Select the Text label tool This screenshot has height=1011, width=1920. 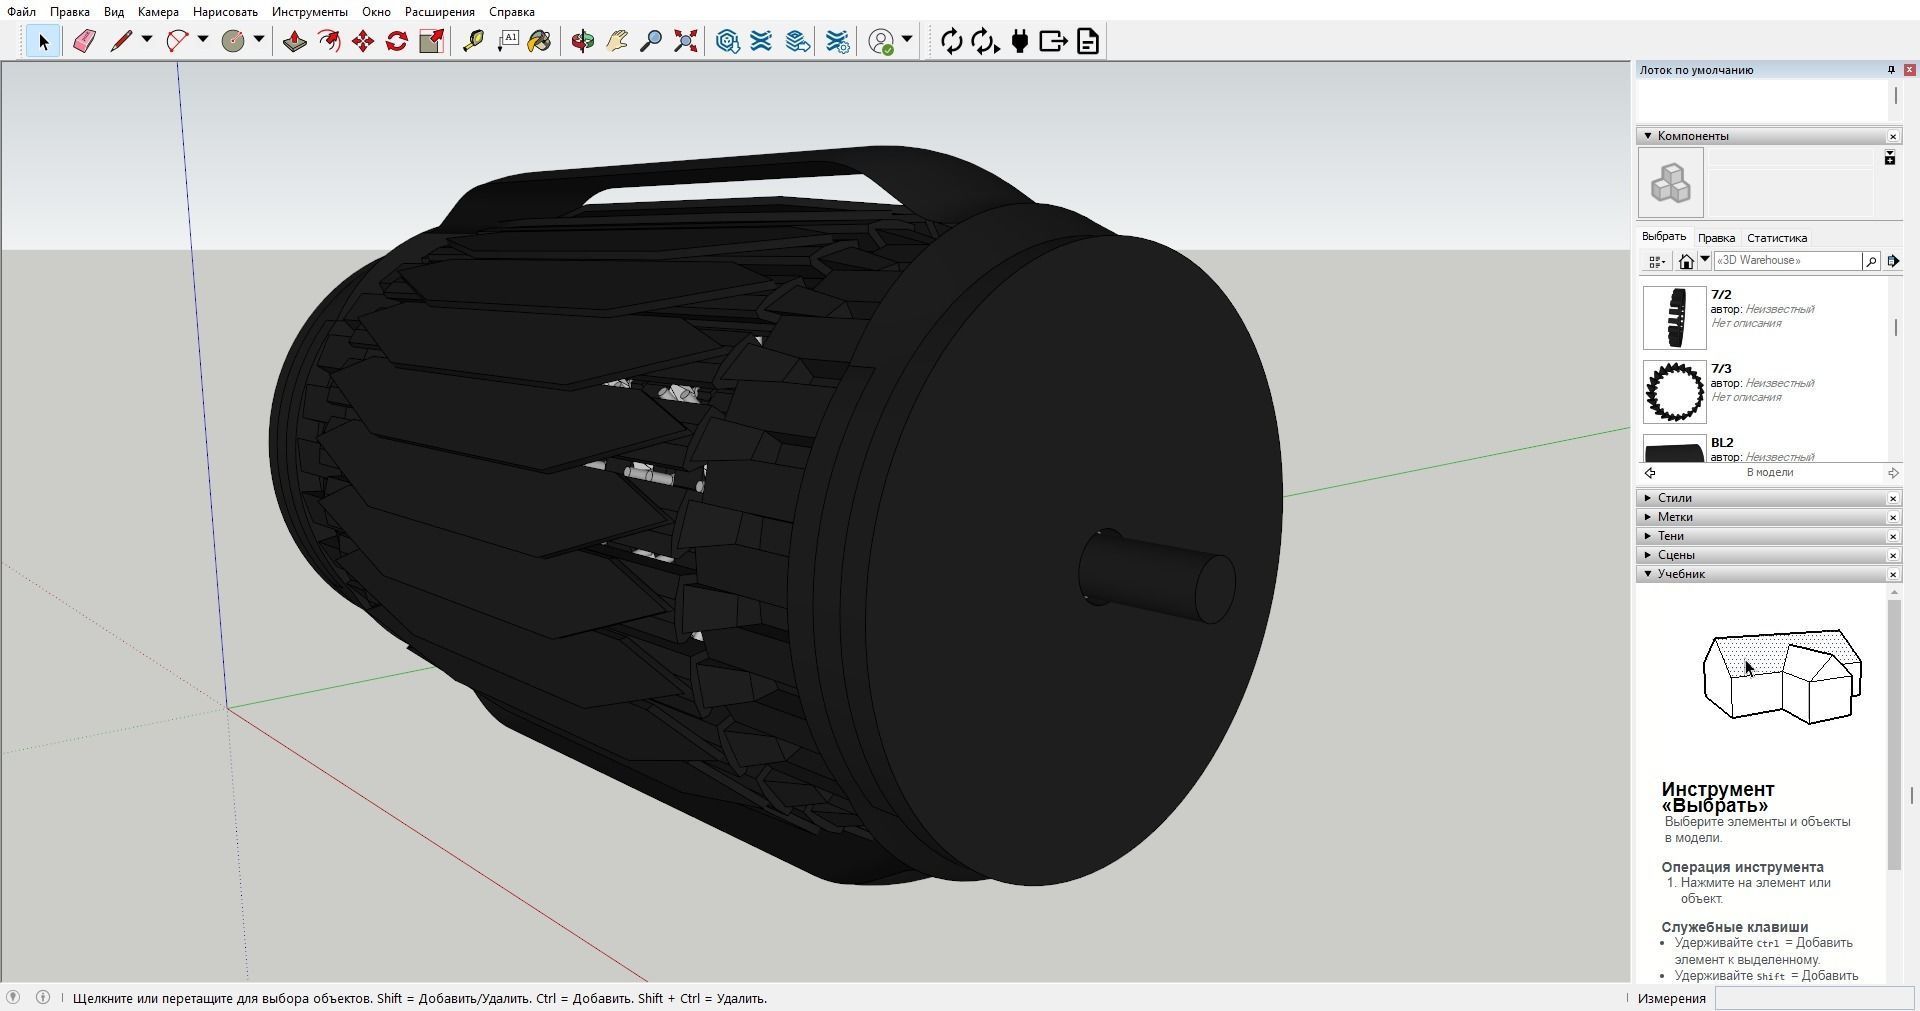click(x=507, y=41)
